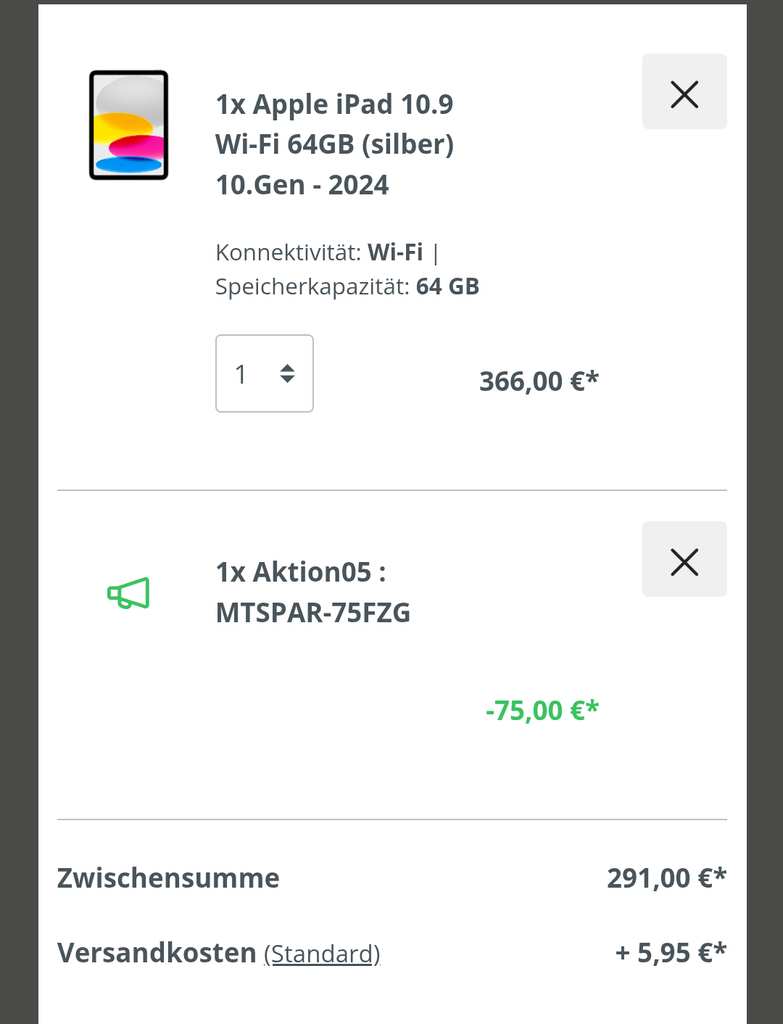The height and width of the screenshot is (1024, 783).
Task: Decrease quantity with the down arrow
Action: [x=287, y=379]
